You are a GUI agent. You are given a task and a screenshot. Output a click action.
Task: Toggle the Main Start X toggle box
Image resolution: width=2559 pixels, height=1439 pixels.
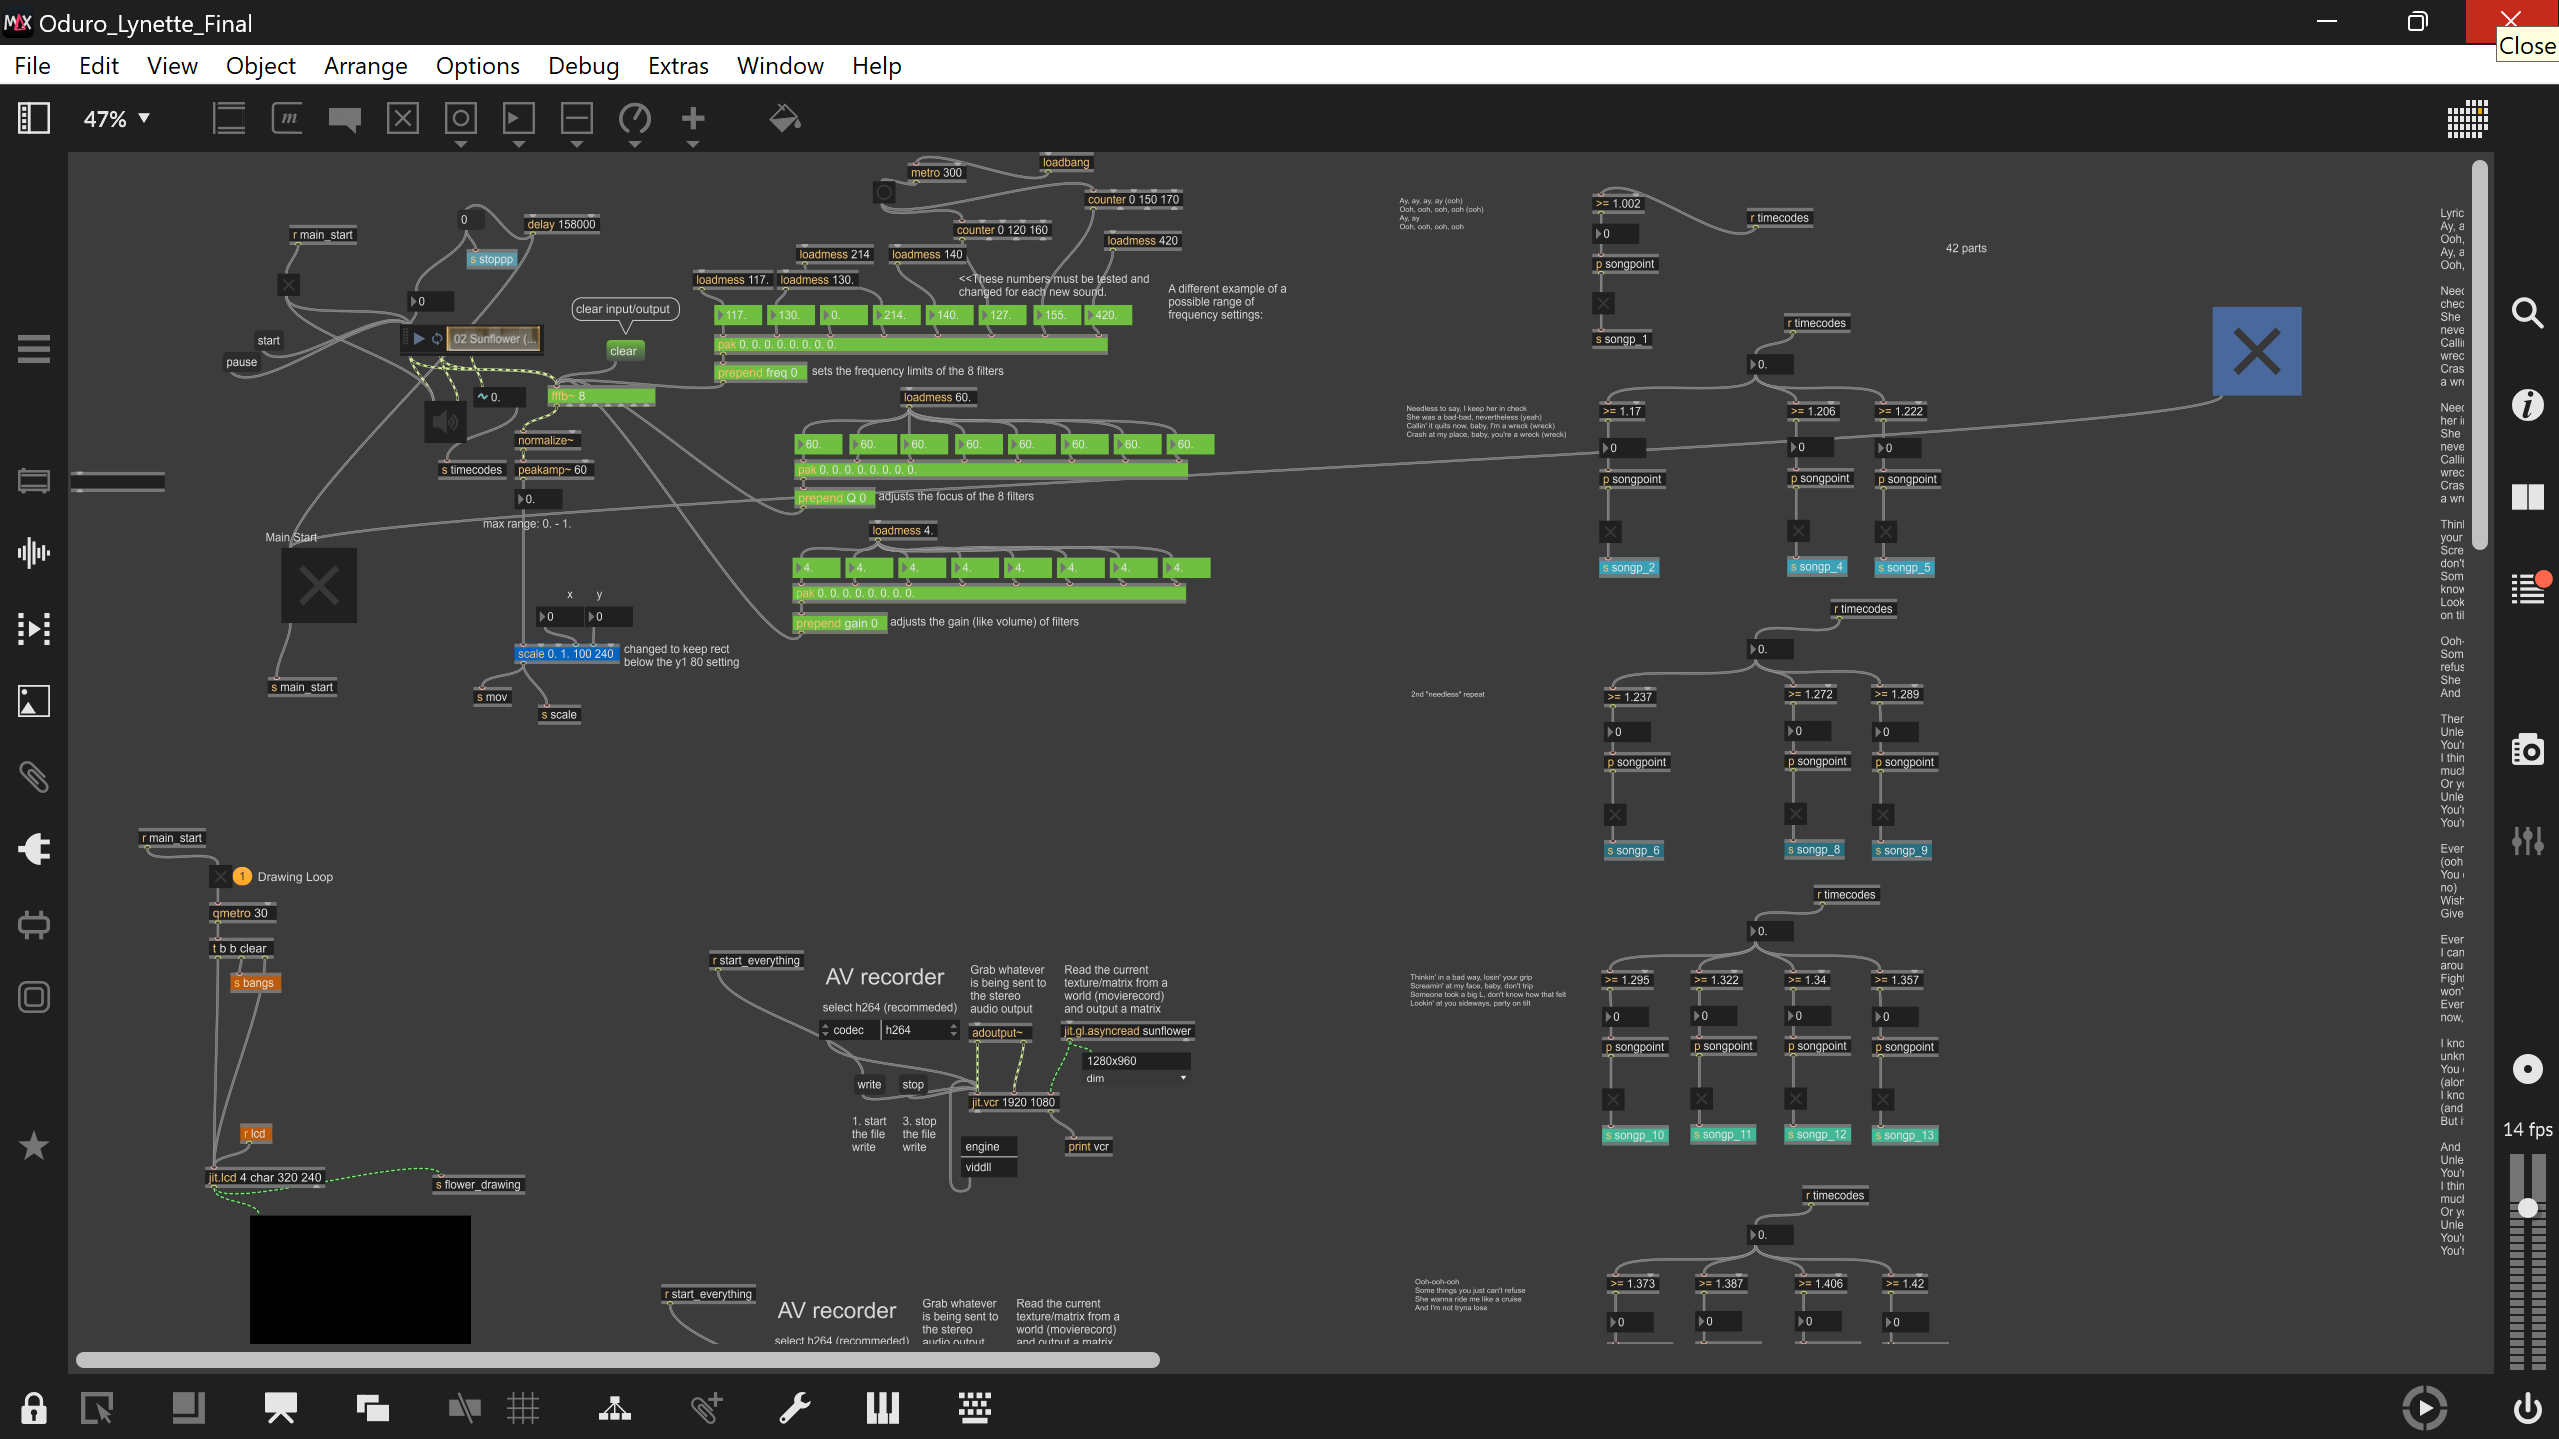point(319,586)
